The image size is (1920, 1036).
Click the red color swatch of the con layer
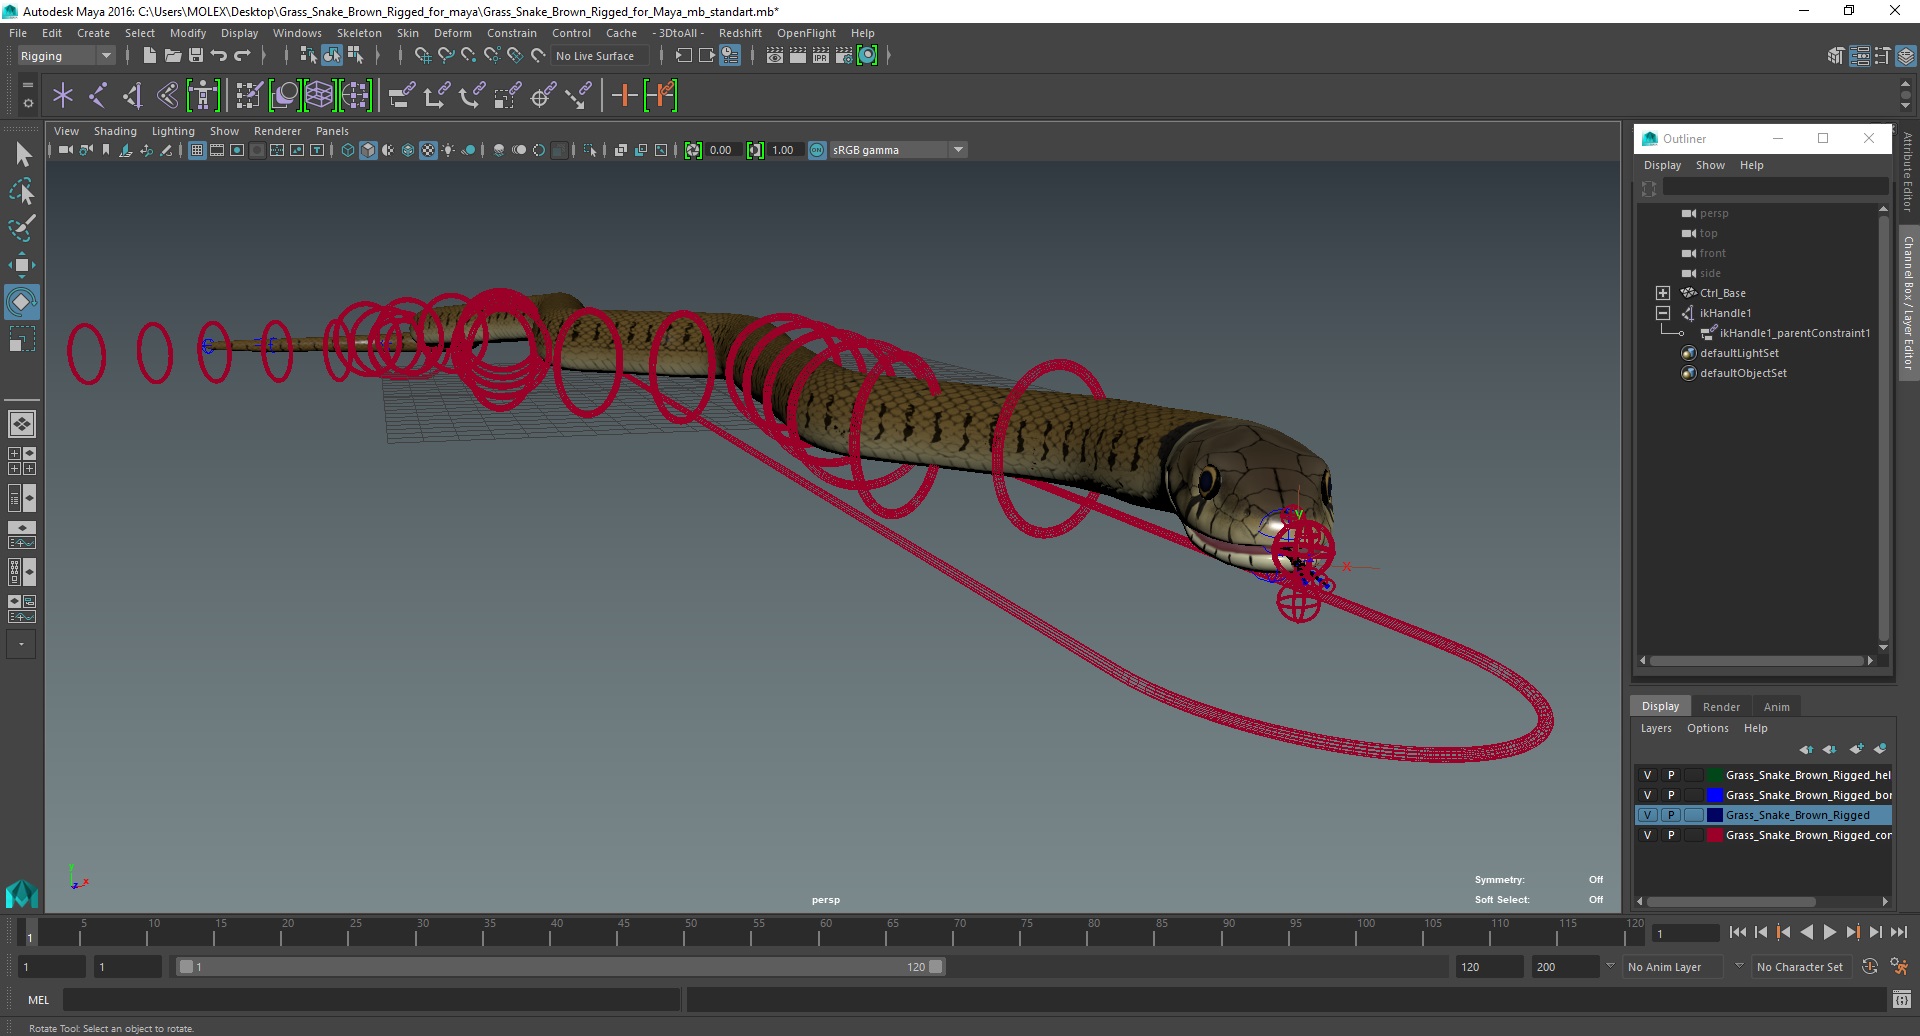point(1714,835)
